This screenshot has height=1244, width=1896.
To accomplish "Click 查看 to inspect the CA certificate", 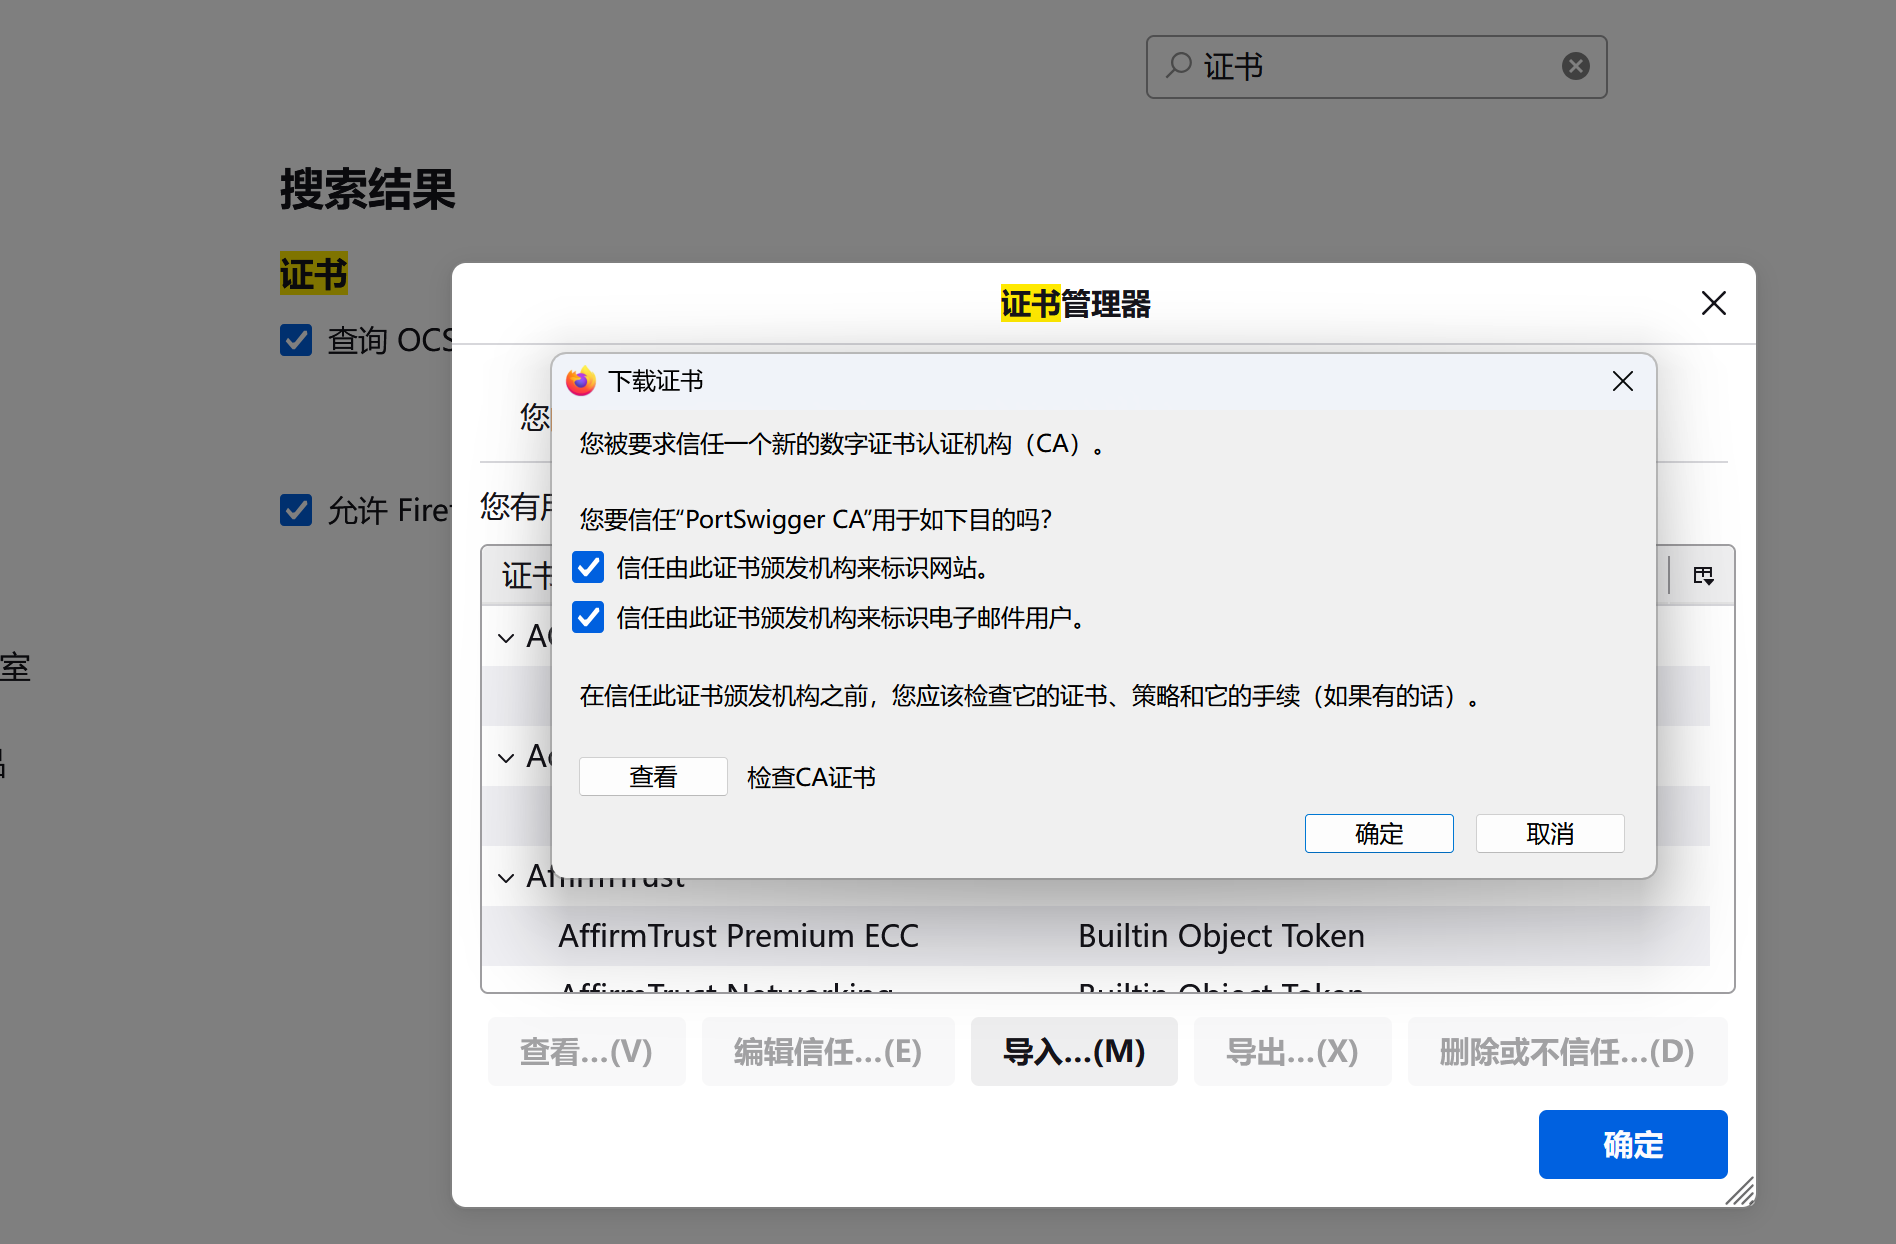I will click(653, 777).
